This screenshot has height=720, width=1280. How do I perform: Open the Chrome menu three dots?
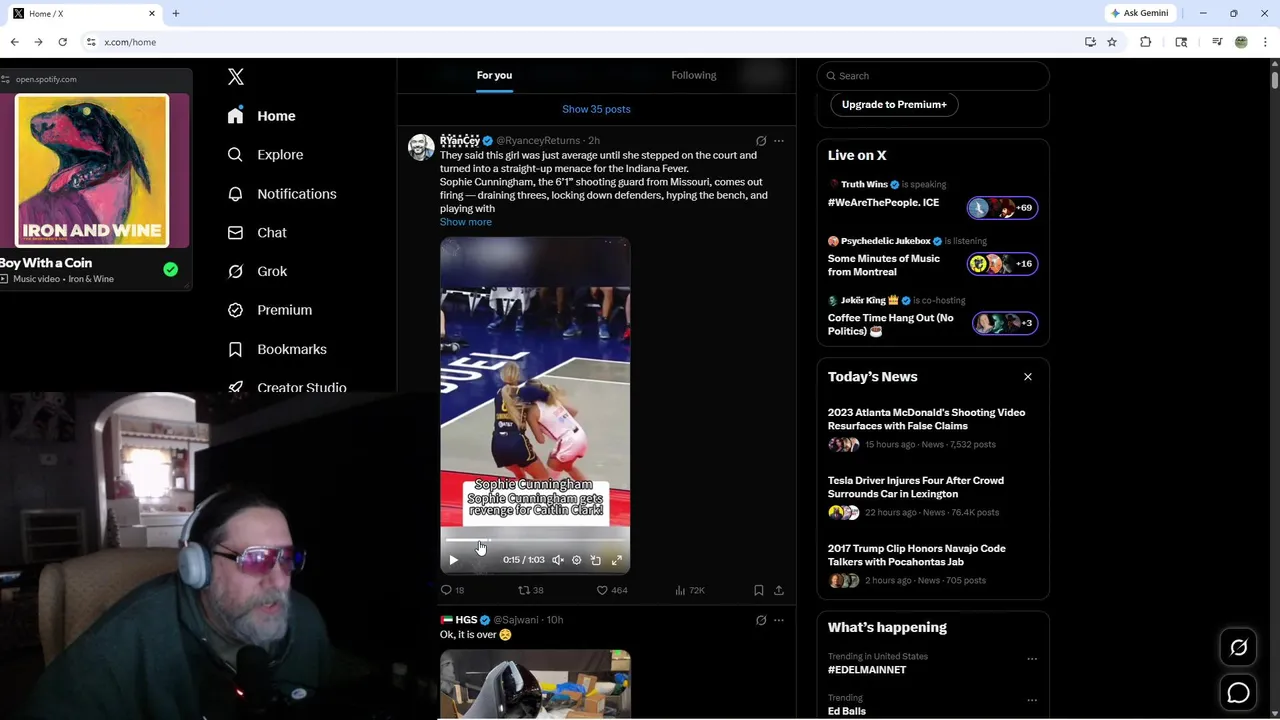tap(1266, 42)
